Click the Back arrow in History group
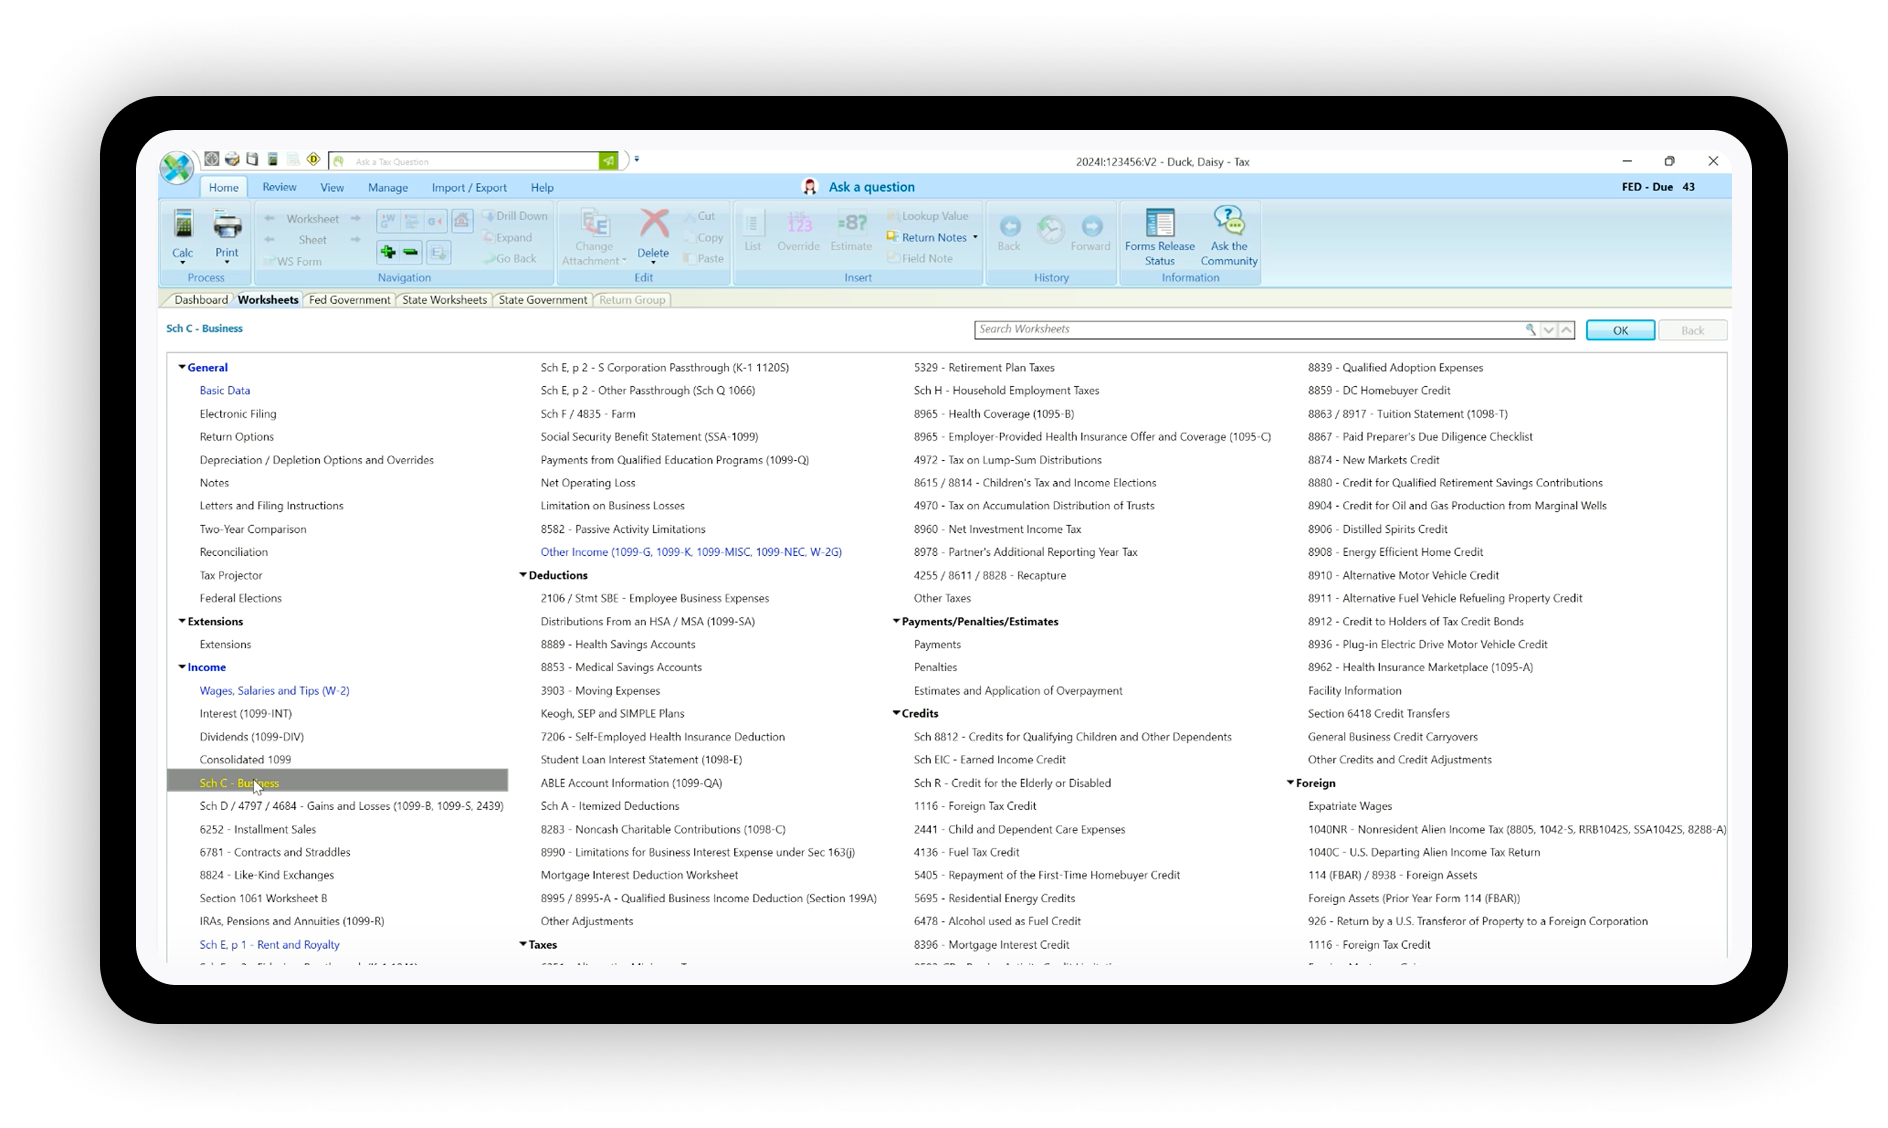 (1010, 227)
